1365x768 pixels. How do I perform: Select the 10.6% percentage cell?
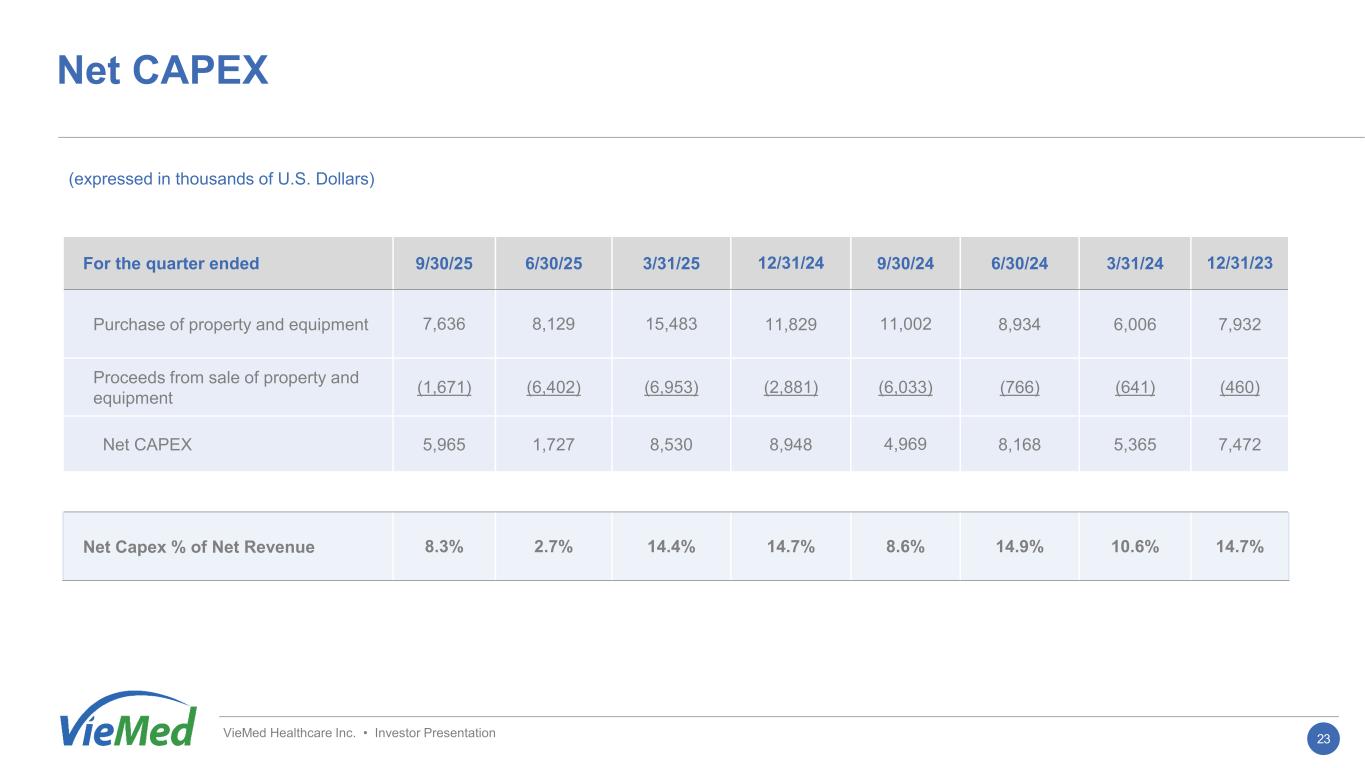point(1135,547)
